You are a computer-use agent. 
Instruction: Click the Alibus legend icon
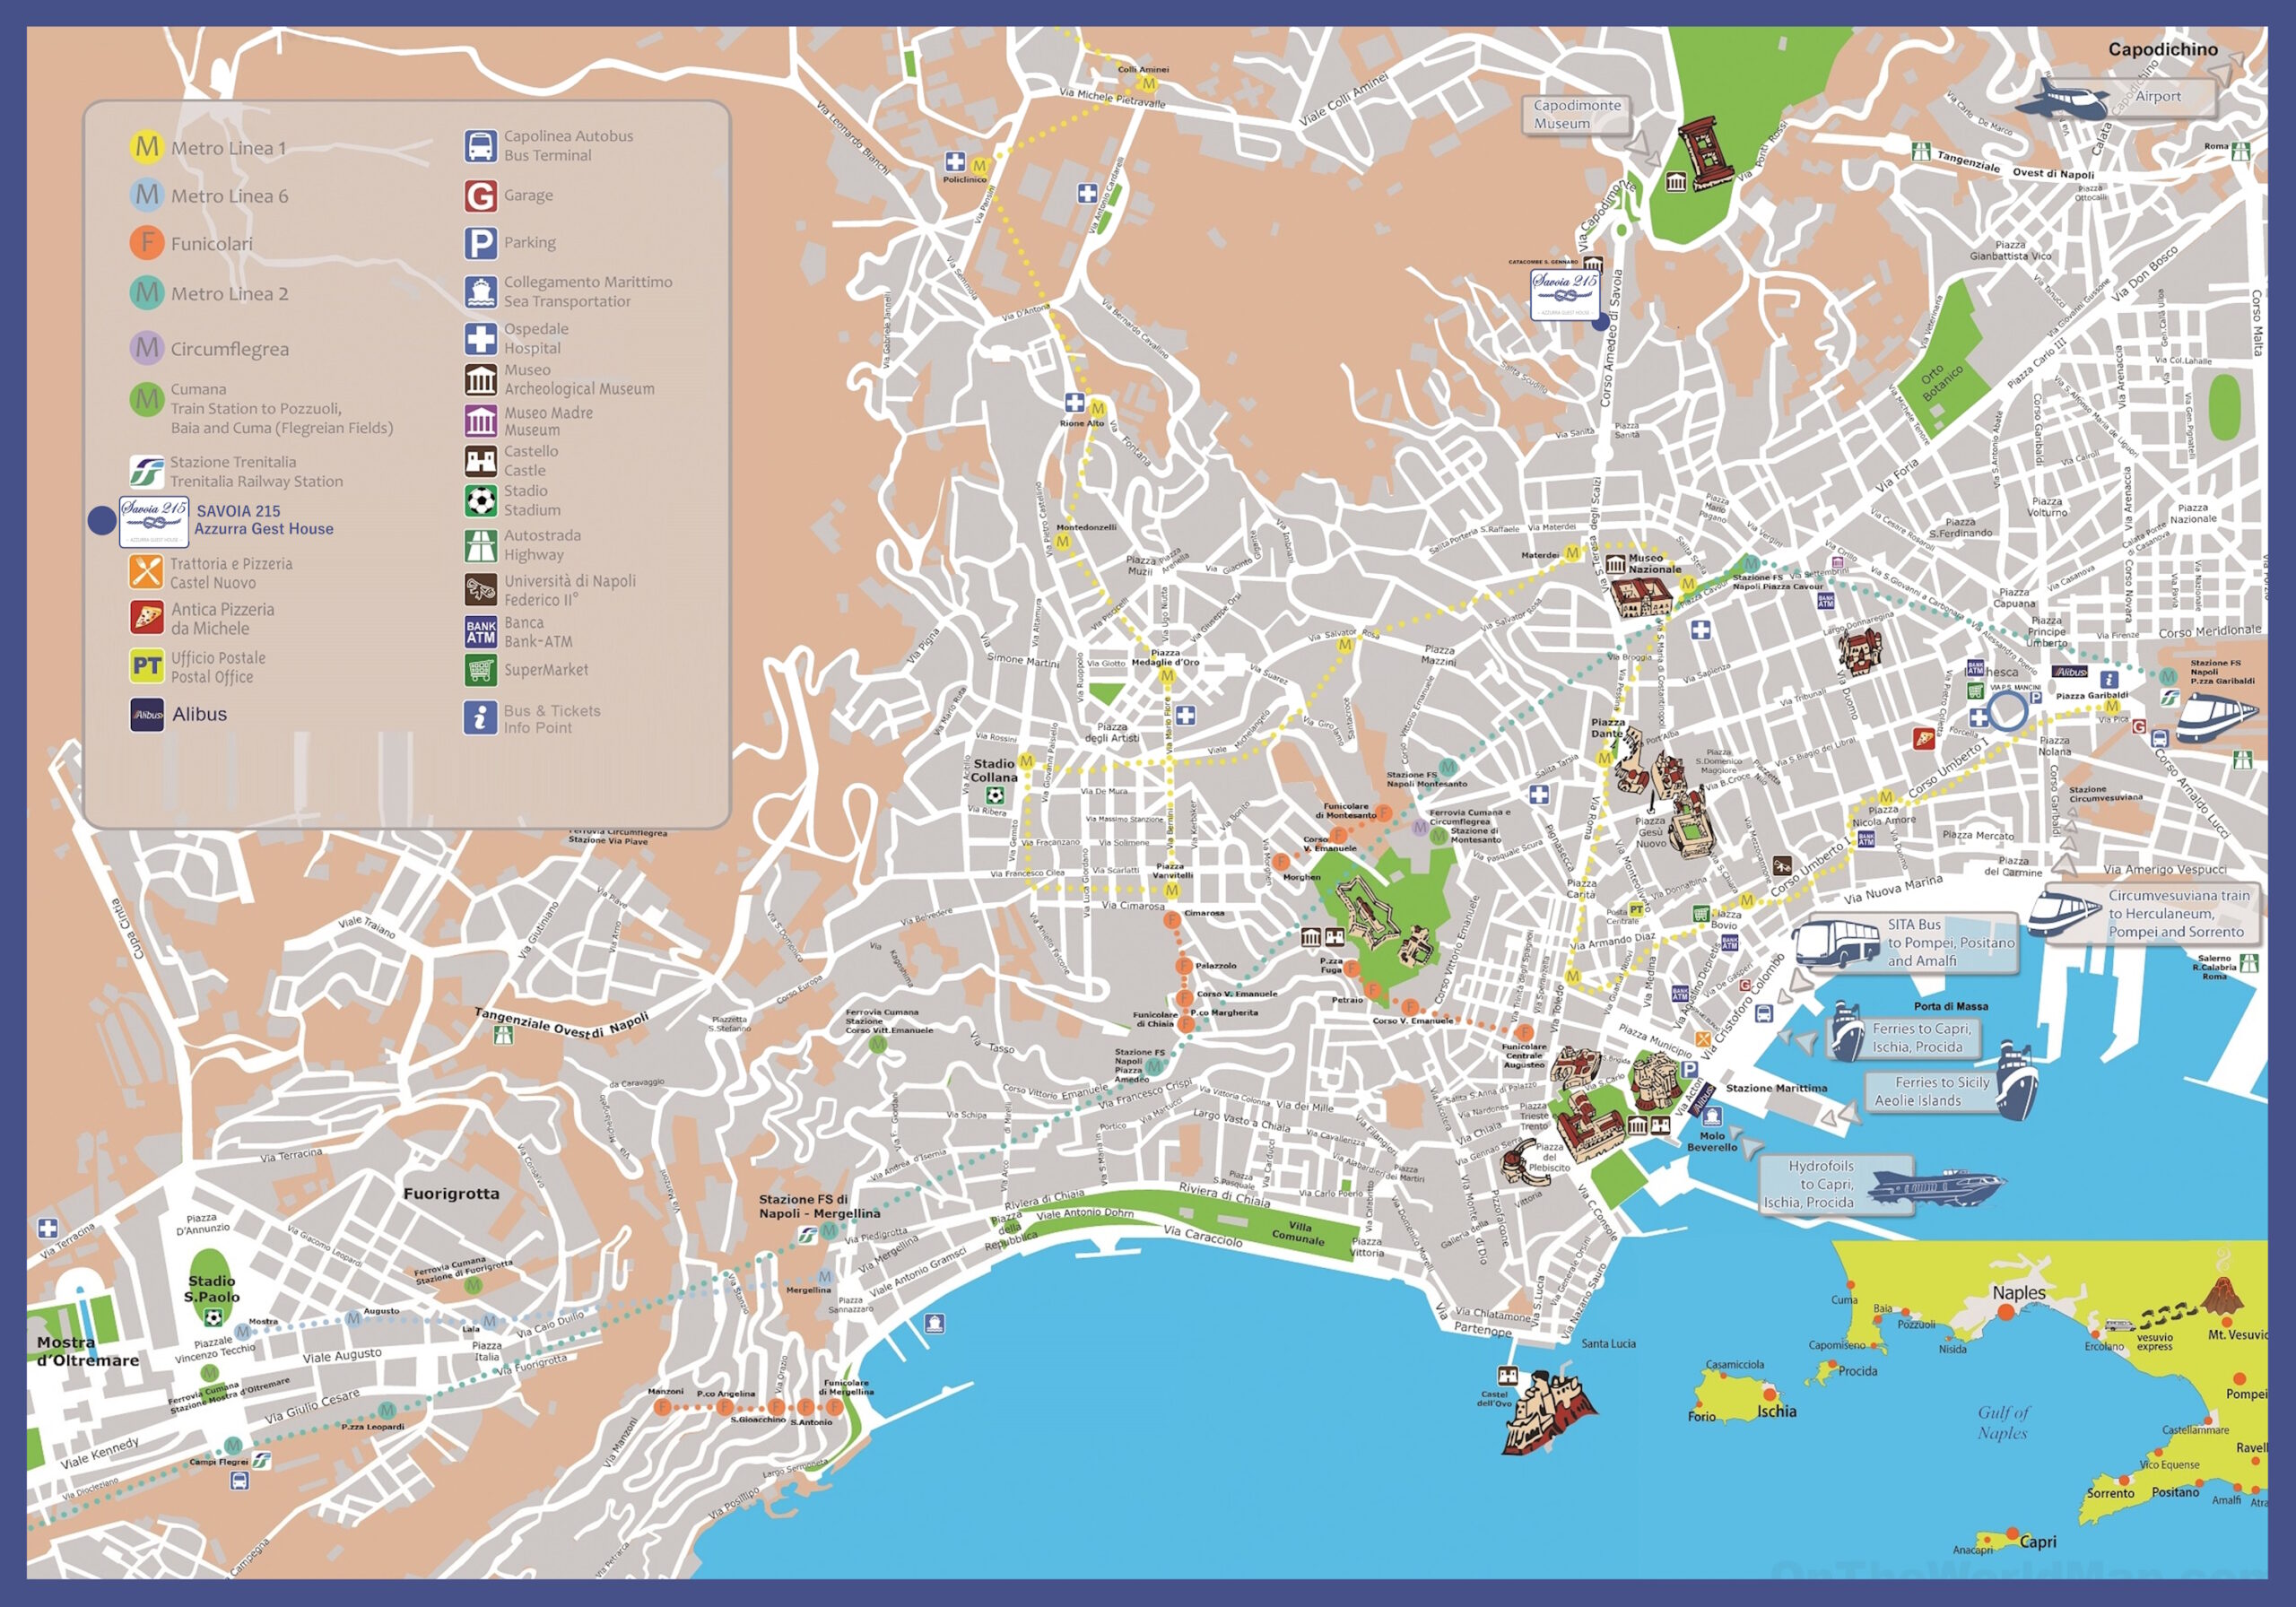click(147, 715)
